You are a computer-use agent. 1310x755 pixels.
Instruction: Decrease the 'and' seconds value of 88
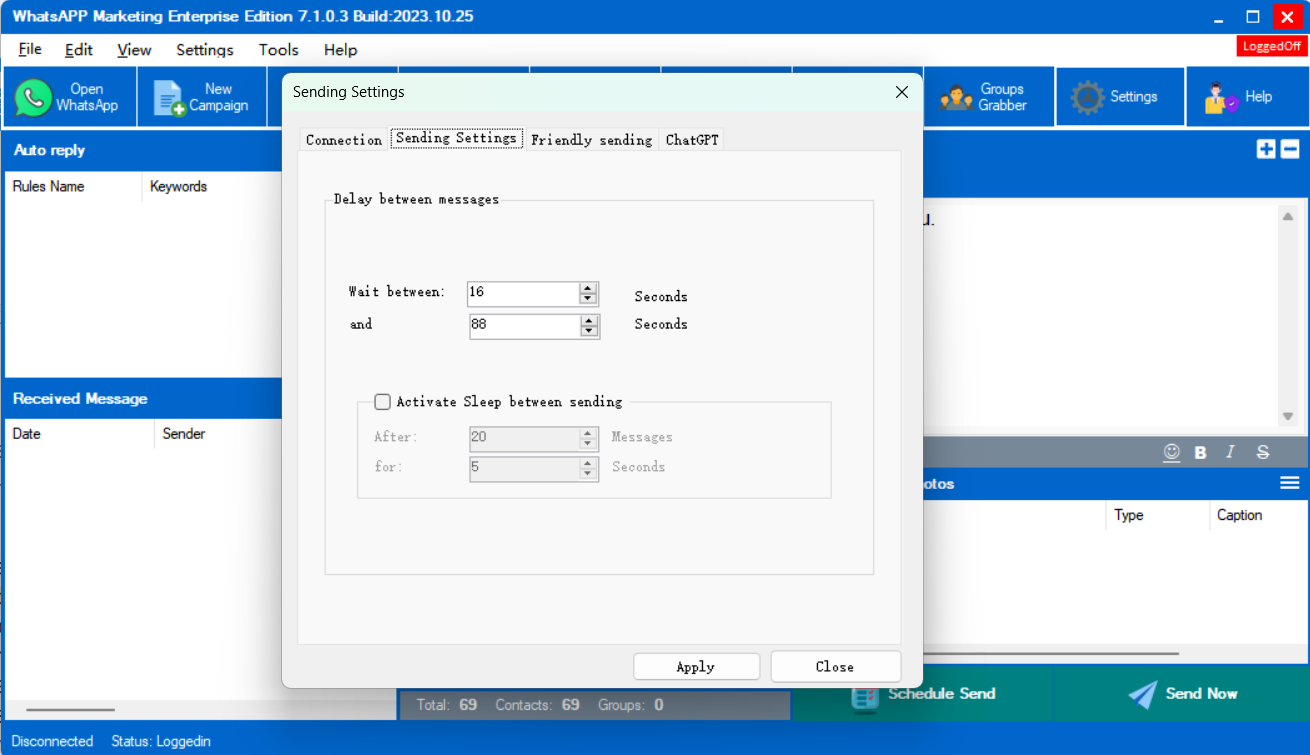[x=589, y=332]
